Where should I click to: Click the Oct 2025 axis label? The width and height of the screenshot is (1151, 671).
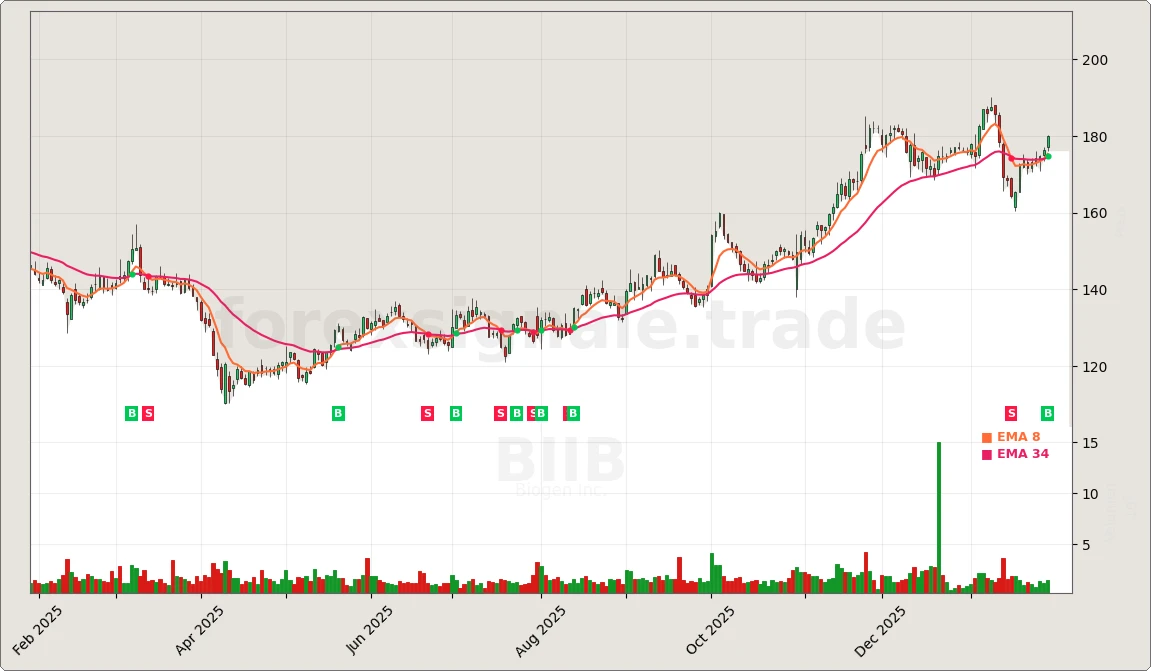pos(712,627)
